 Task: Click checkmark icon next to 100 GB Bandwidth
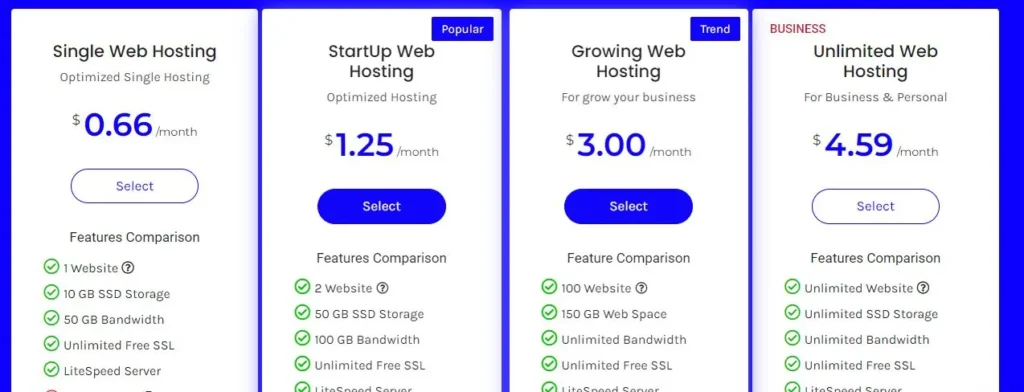[302, 338]
